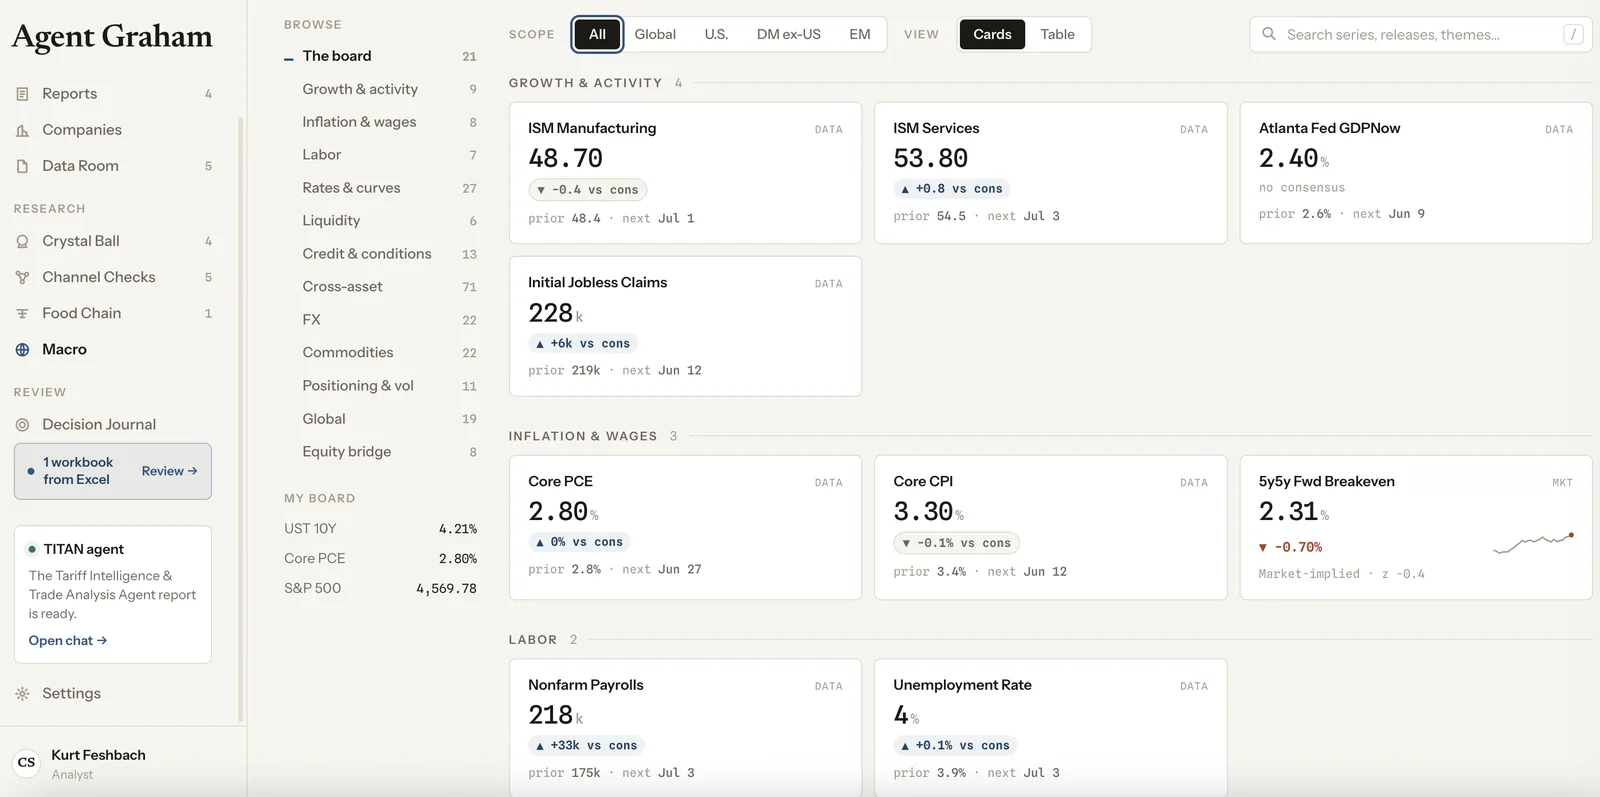Open Channel Checks icon in Research
The width and height of the screenshot is (1600, 797).
click(22, 277)
